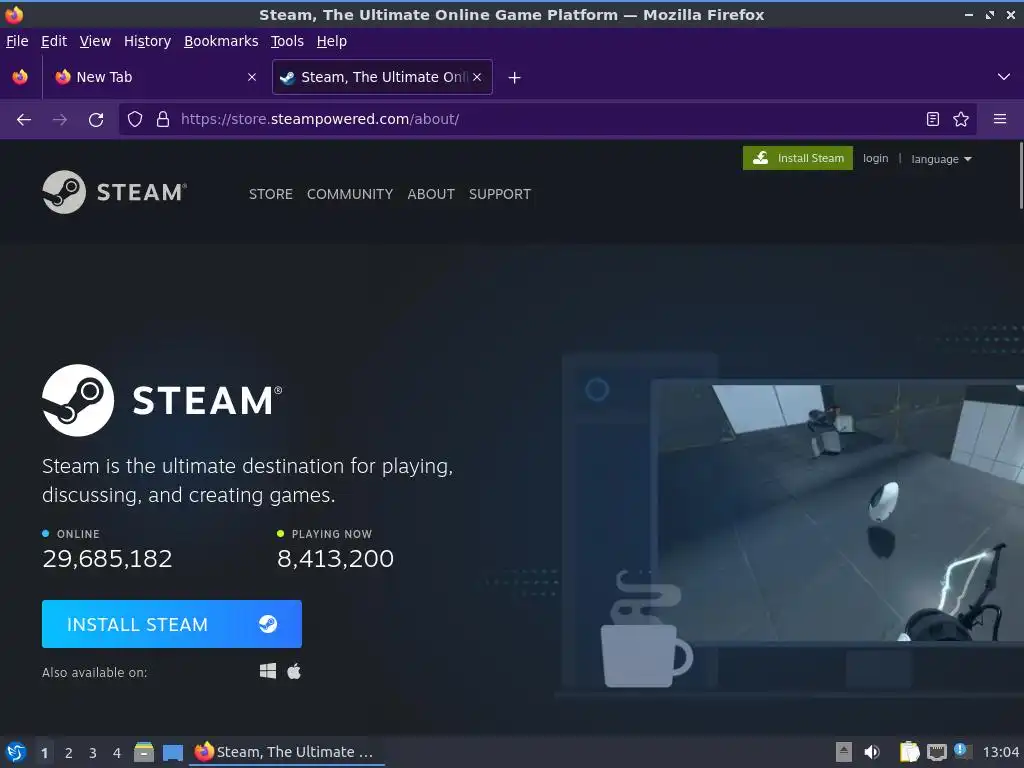Screen dimensions: 1024x768
Task: Open the Edit menu
Action: 54,41
